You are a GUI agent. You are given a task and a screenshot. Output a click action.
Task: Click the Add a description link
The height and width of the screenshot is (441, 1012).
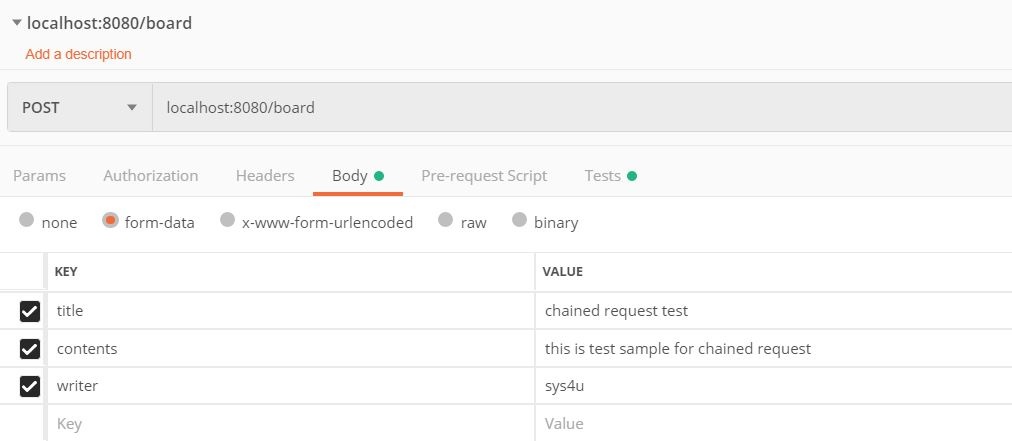point(78,54)
